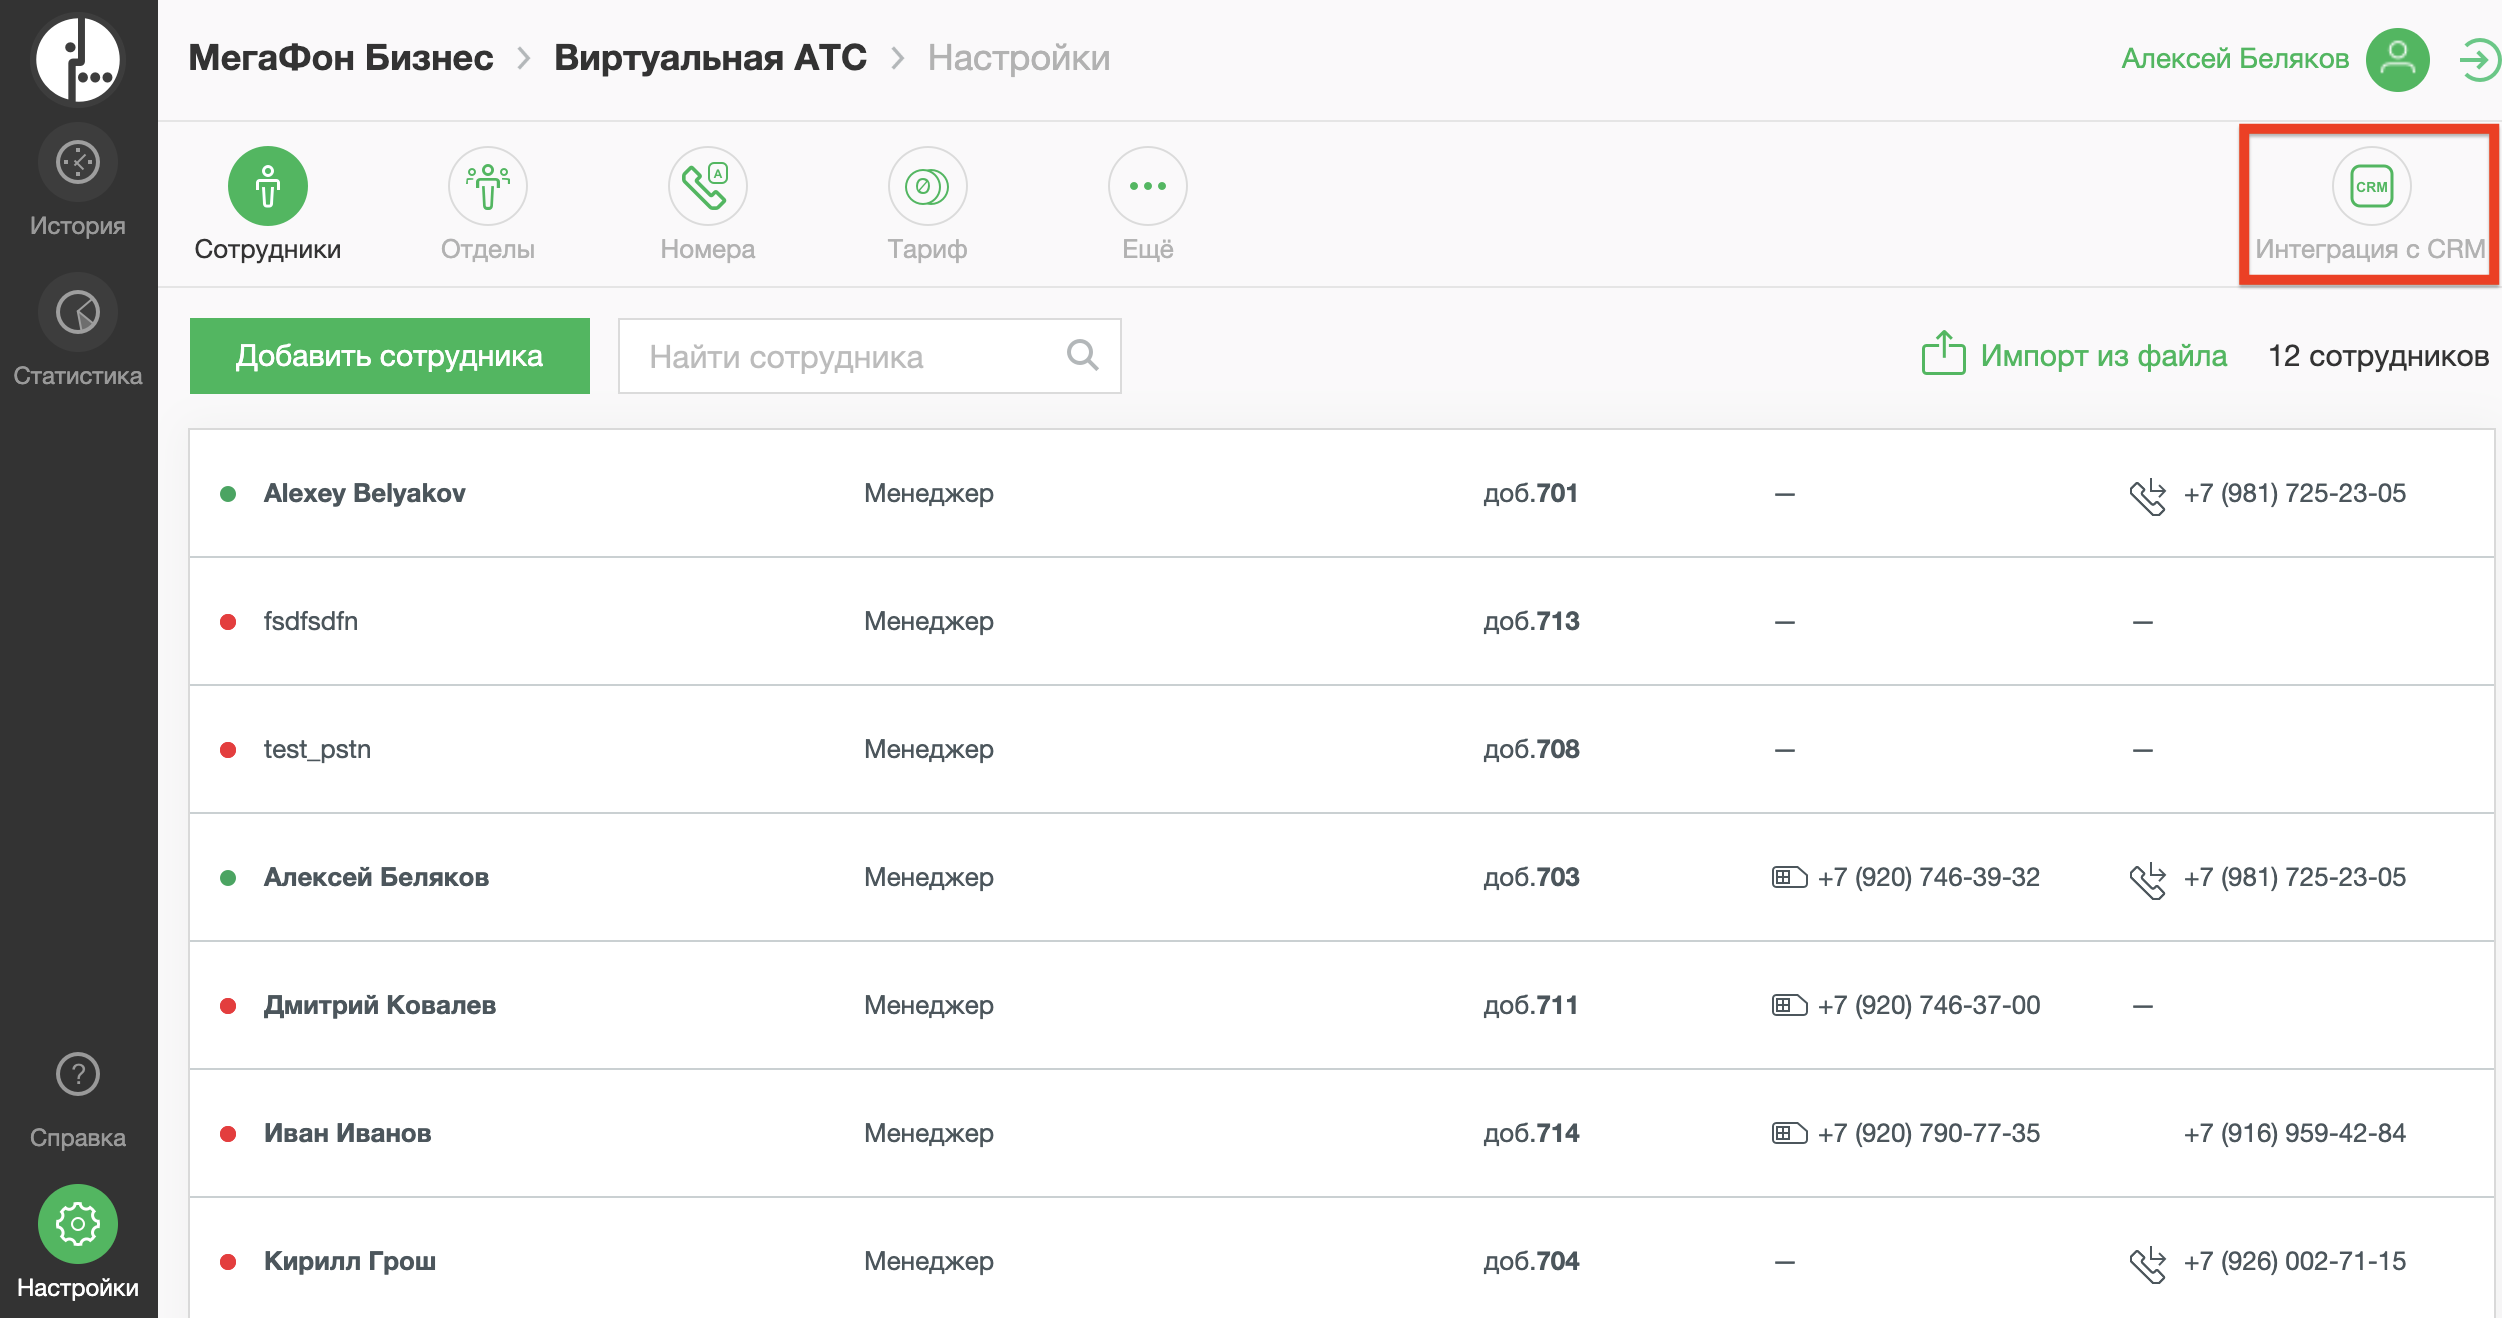Click the Справка question mark icon
Screen dimensions: 2502x1318
(78, 1074)
